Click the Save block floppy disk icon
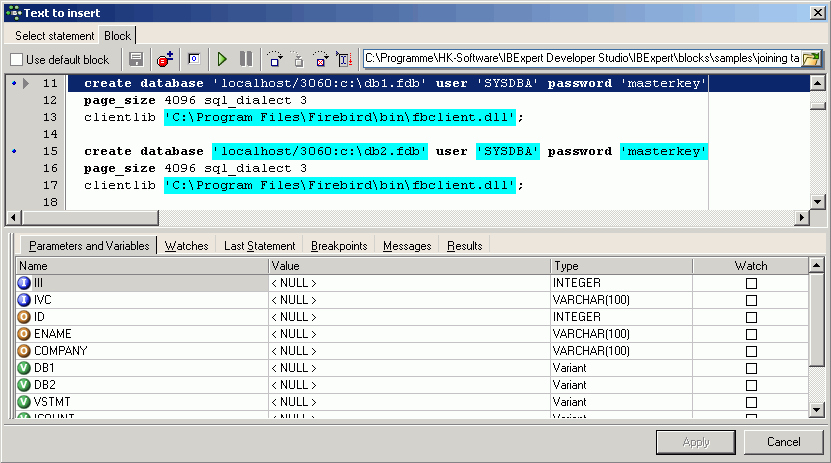Viewport: 831px width, 463px height. (x=136, y=60)
